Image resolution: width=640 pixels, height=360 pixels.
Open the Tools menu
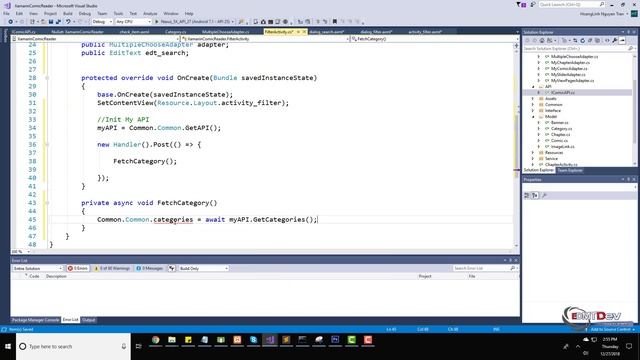tap(118, 13)
